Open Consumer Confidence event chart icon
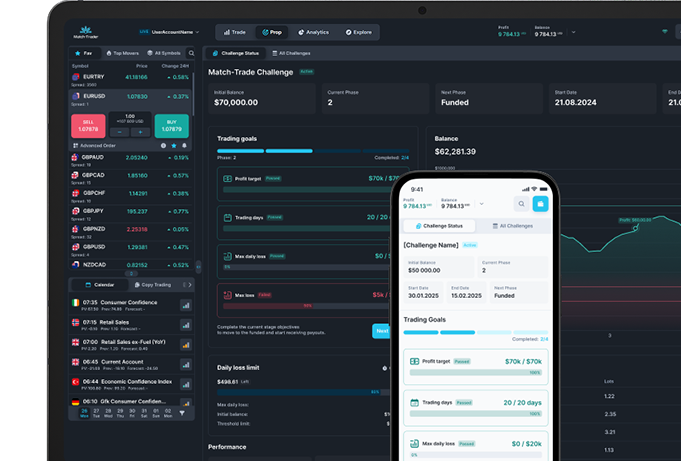This screenshot has width=681, height=461. [185, 305]
